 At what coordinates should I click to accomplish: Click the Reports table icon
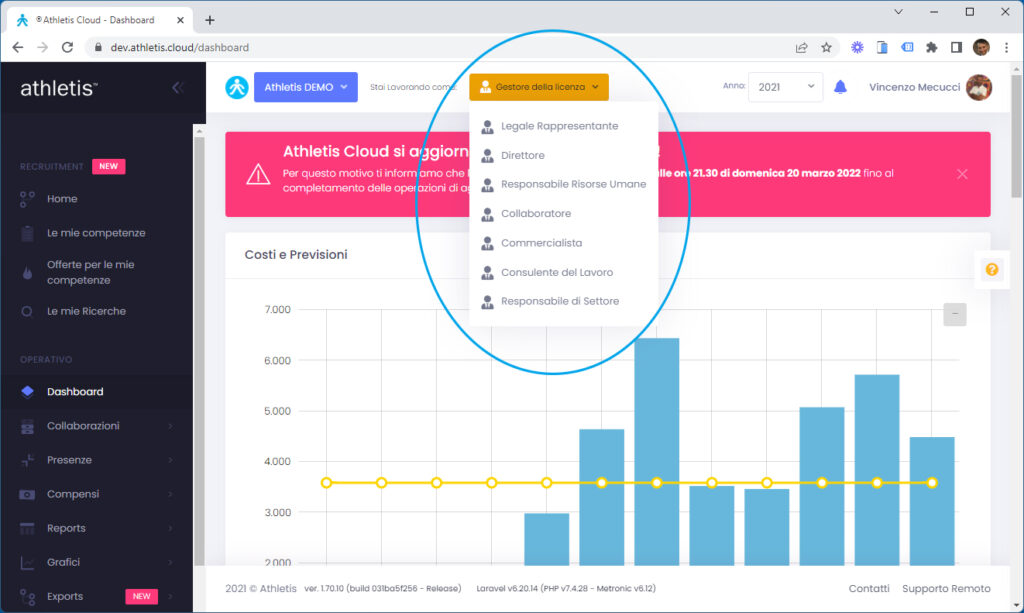pos(27,528)
